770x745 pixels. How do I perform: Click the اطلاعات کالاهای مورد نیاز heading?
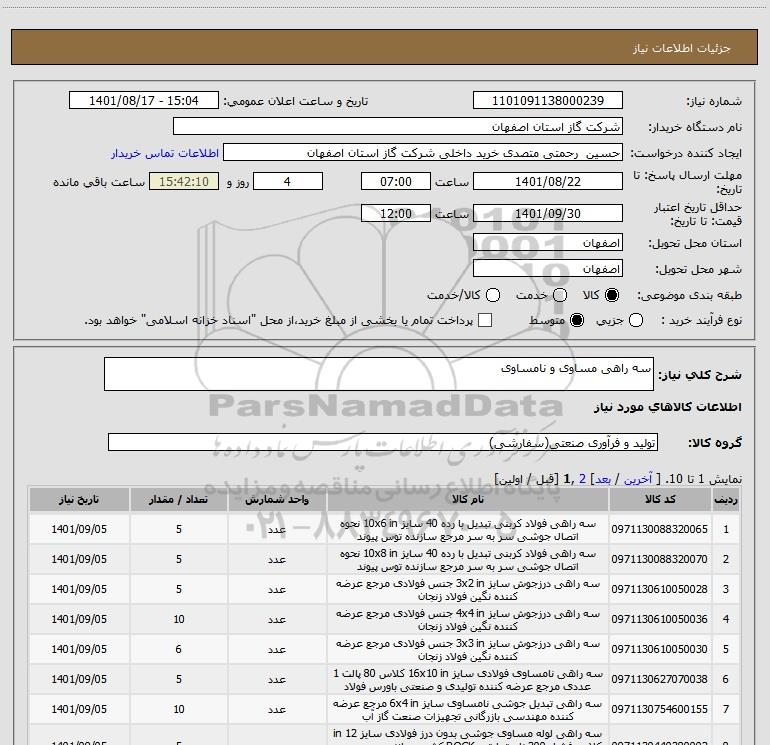[x=668, y=407]
